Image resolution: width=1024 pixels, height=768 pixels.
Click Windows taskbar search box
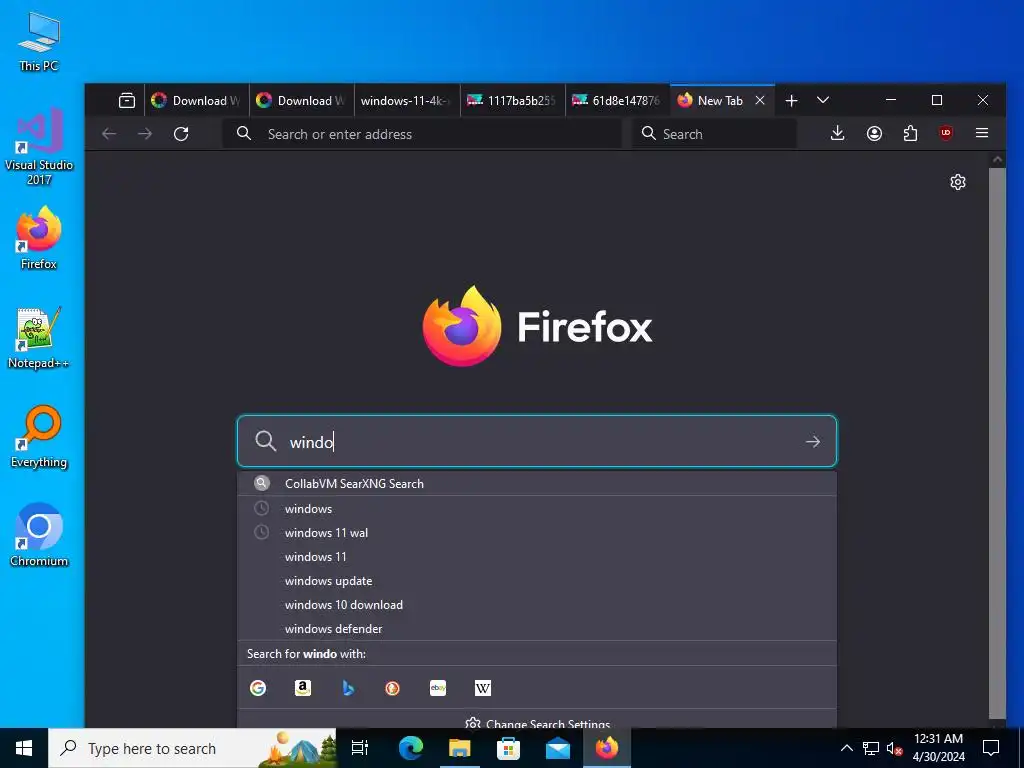click(192, 748)
